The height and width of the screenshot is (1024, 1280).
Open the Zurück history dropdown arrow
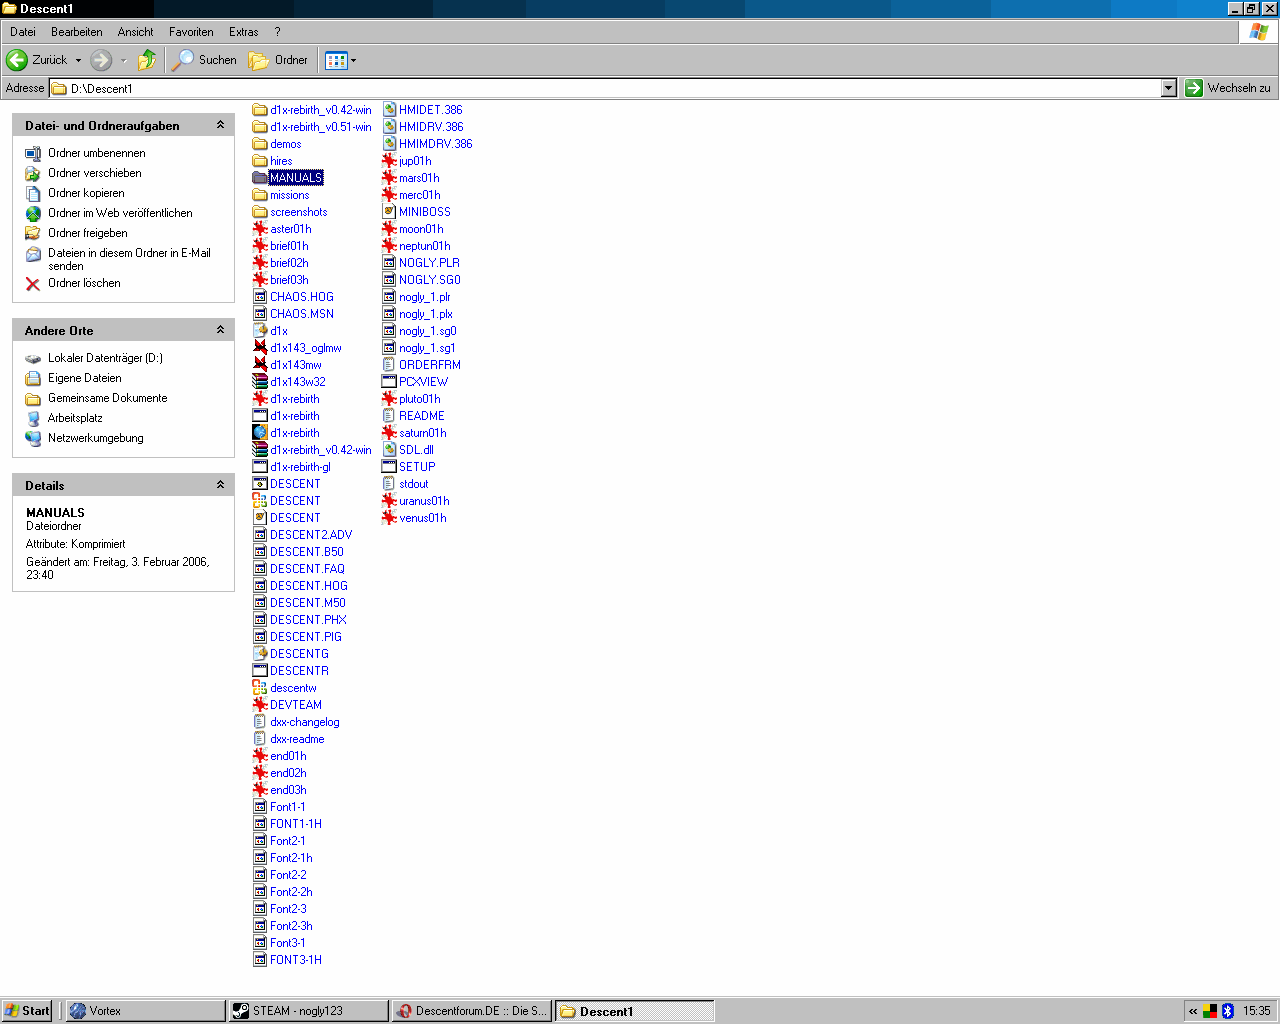pos(79,61)
